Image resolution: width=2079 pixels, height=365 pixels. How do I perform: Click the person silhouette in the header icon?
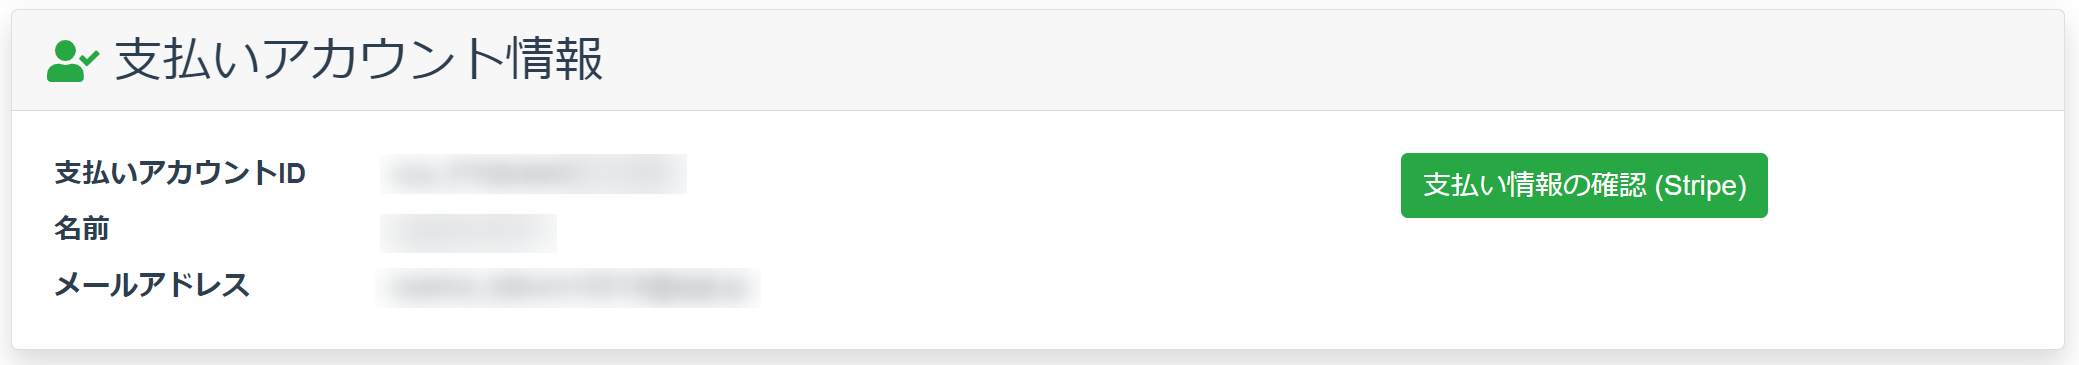pyautogui.click(x=65, y=62)
